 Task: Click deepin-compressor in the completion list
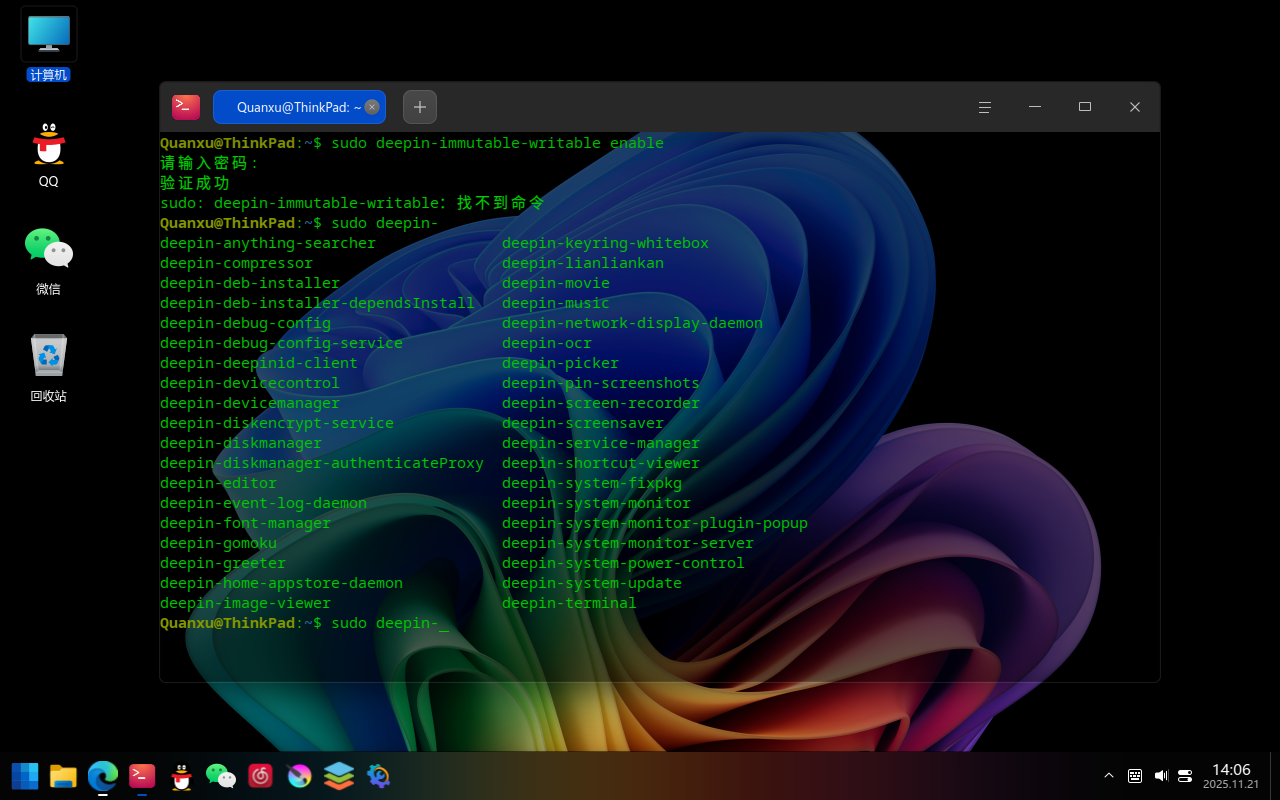236,263
